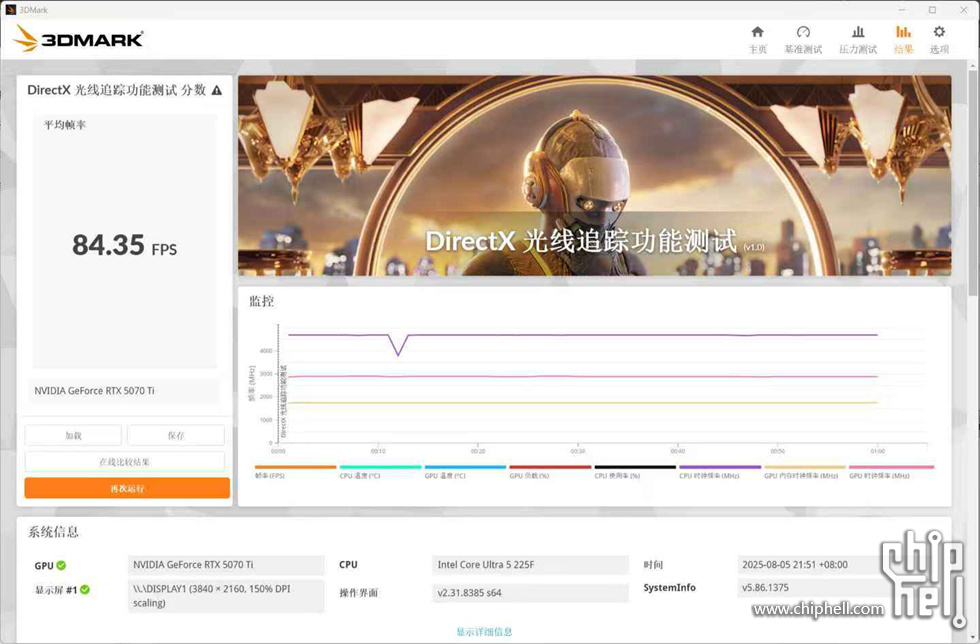Open the 压力测试 stress tests tab
Screen dimensions: 980x644
coord(858,39)
